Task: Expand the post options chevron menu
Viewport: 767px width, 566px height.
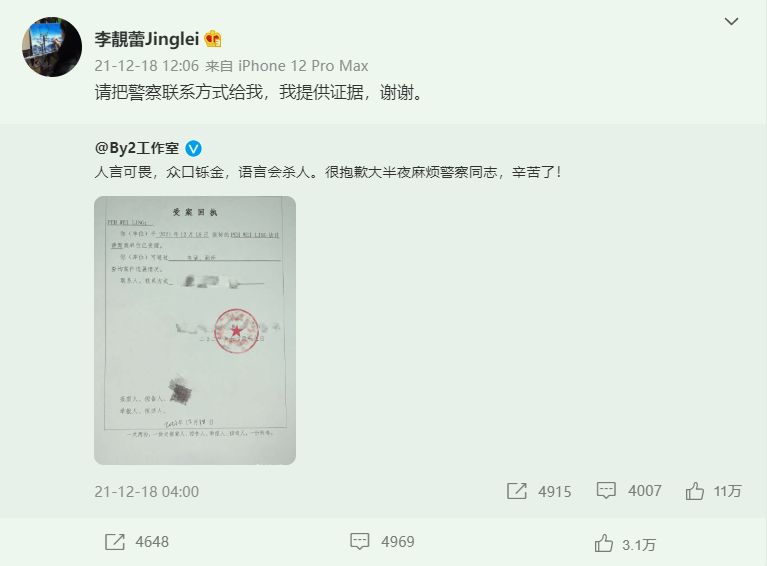Action: pos(731,22)
